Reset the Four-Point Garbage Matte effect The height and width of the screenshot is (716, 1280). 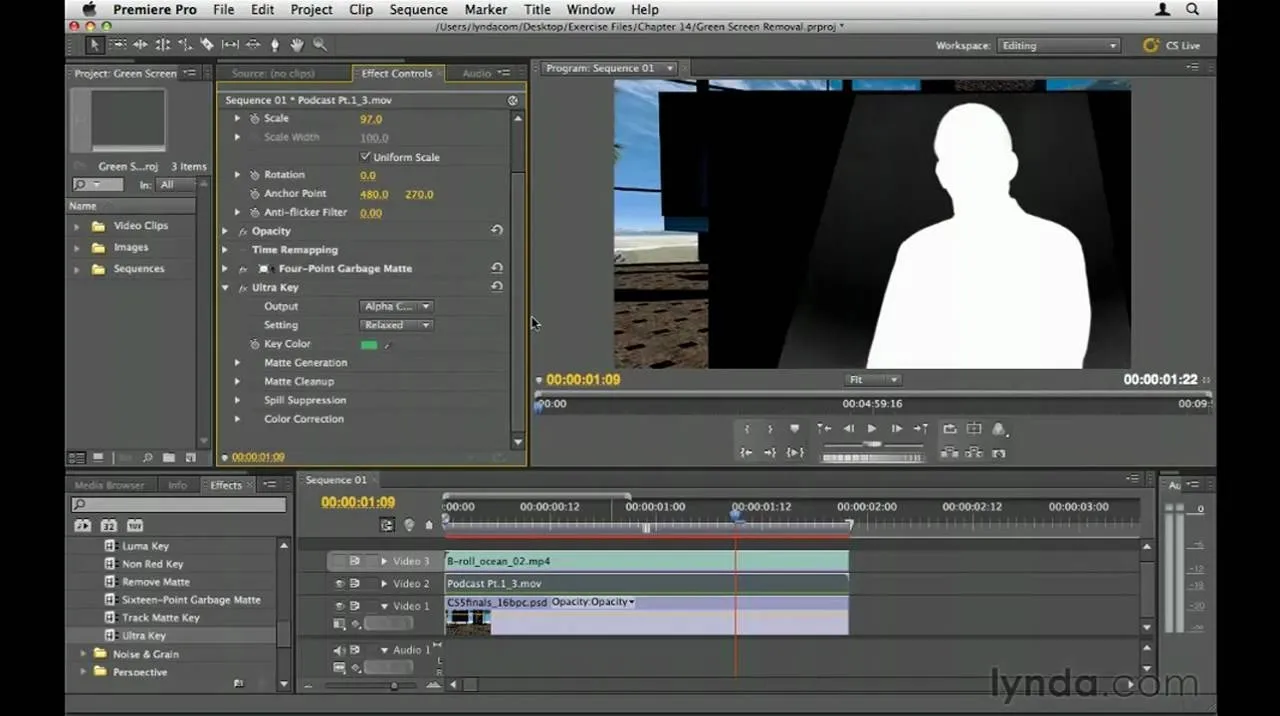(x=497, y=268)
